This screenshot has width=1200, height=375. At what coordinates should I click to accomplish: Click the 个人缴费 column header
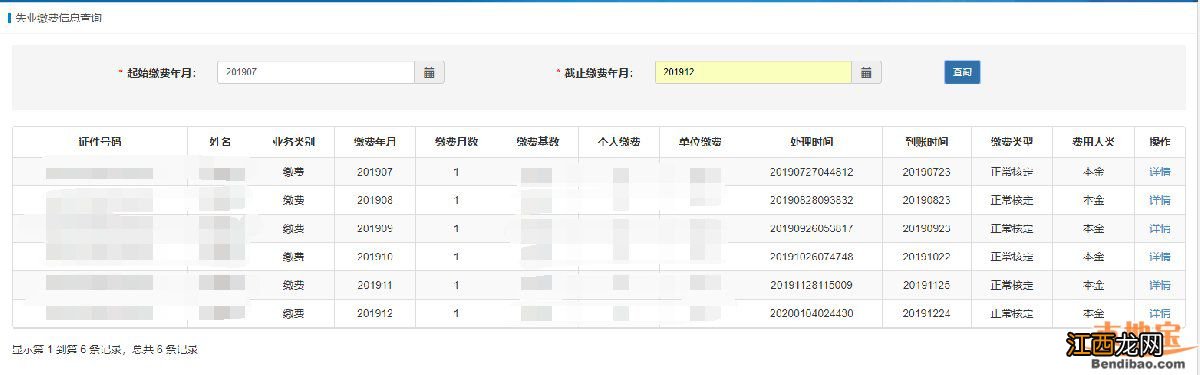618,142
